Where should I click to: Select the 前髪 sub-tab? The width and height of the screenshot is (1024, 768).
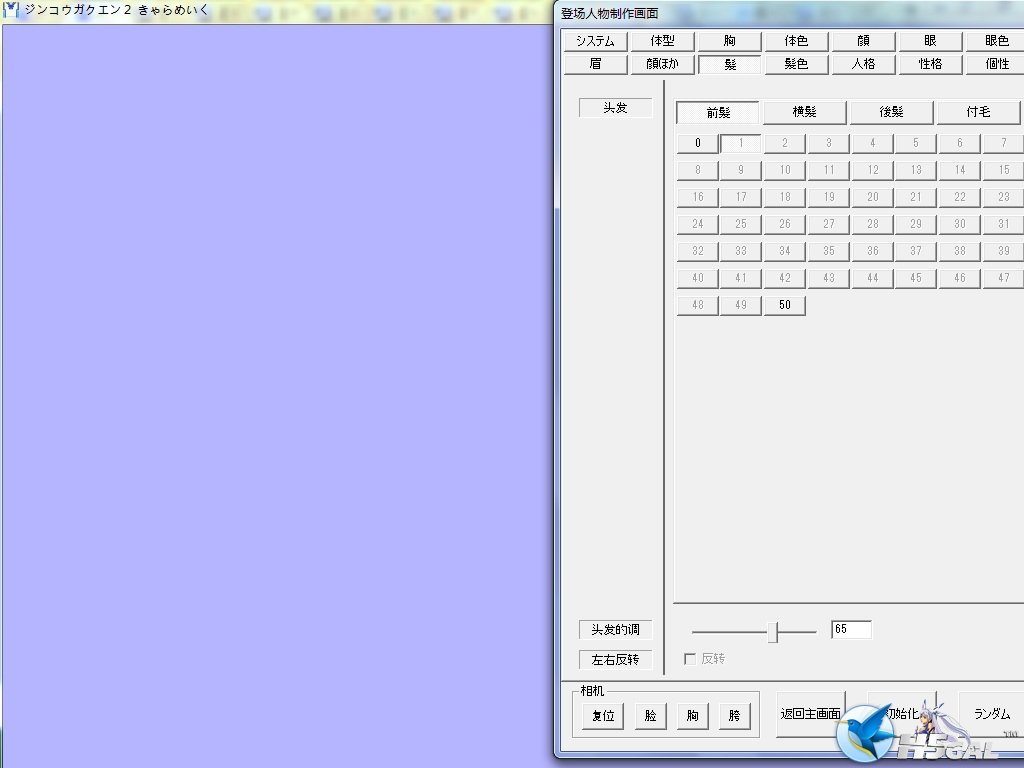click(x=718, y=112)
